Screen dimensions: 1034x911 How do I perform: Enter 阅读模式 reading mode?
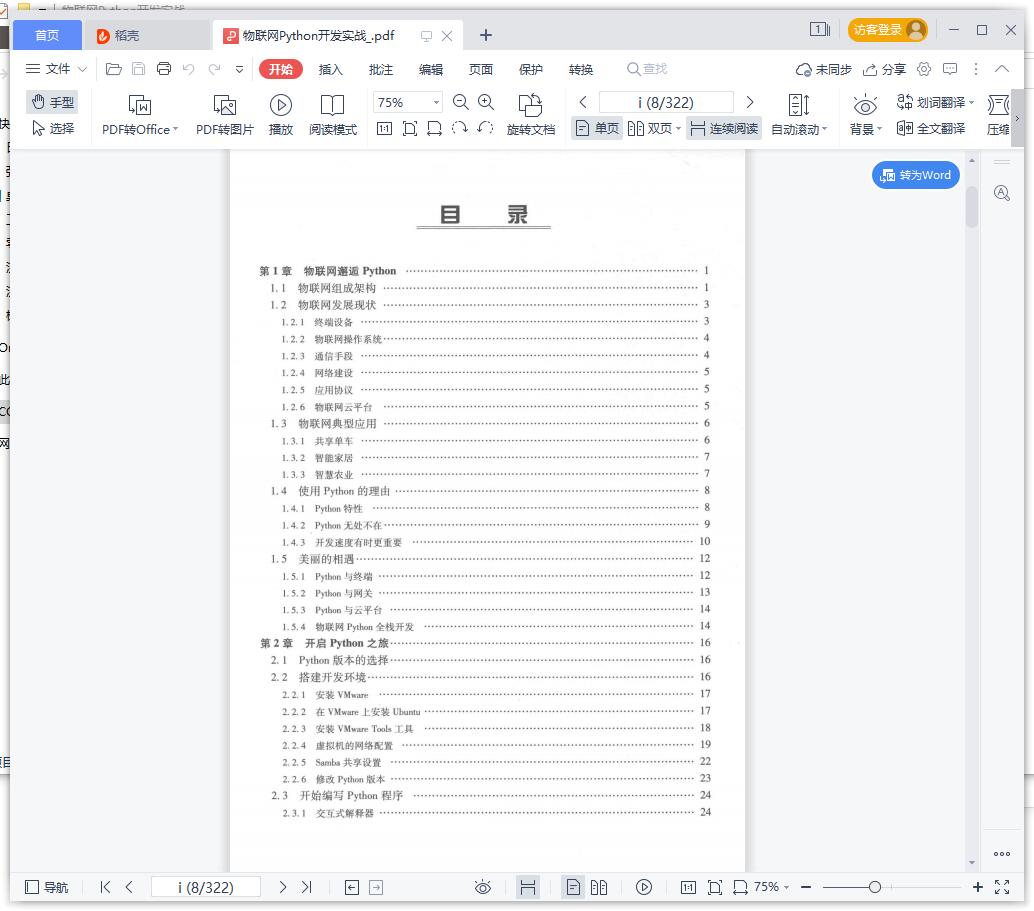pyautogui.click(x=333, y=115)
